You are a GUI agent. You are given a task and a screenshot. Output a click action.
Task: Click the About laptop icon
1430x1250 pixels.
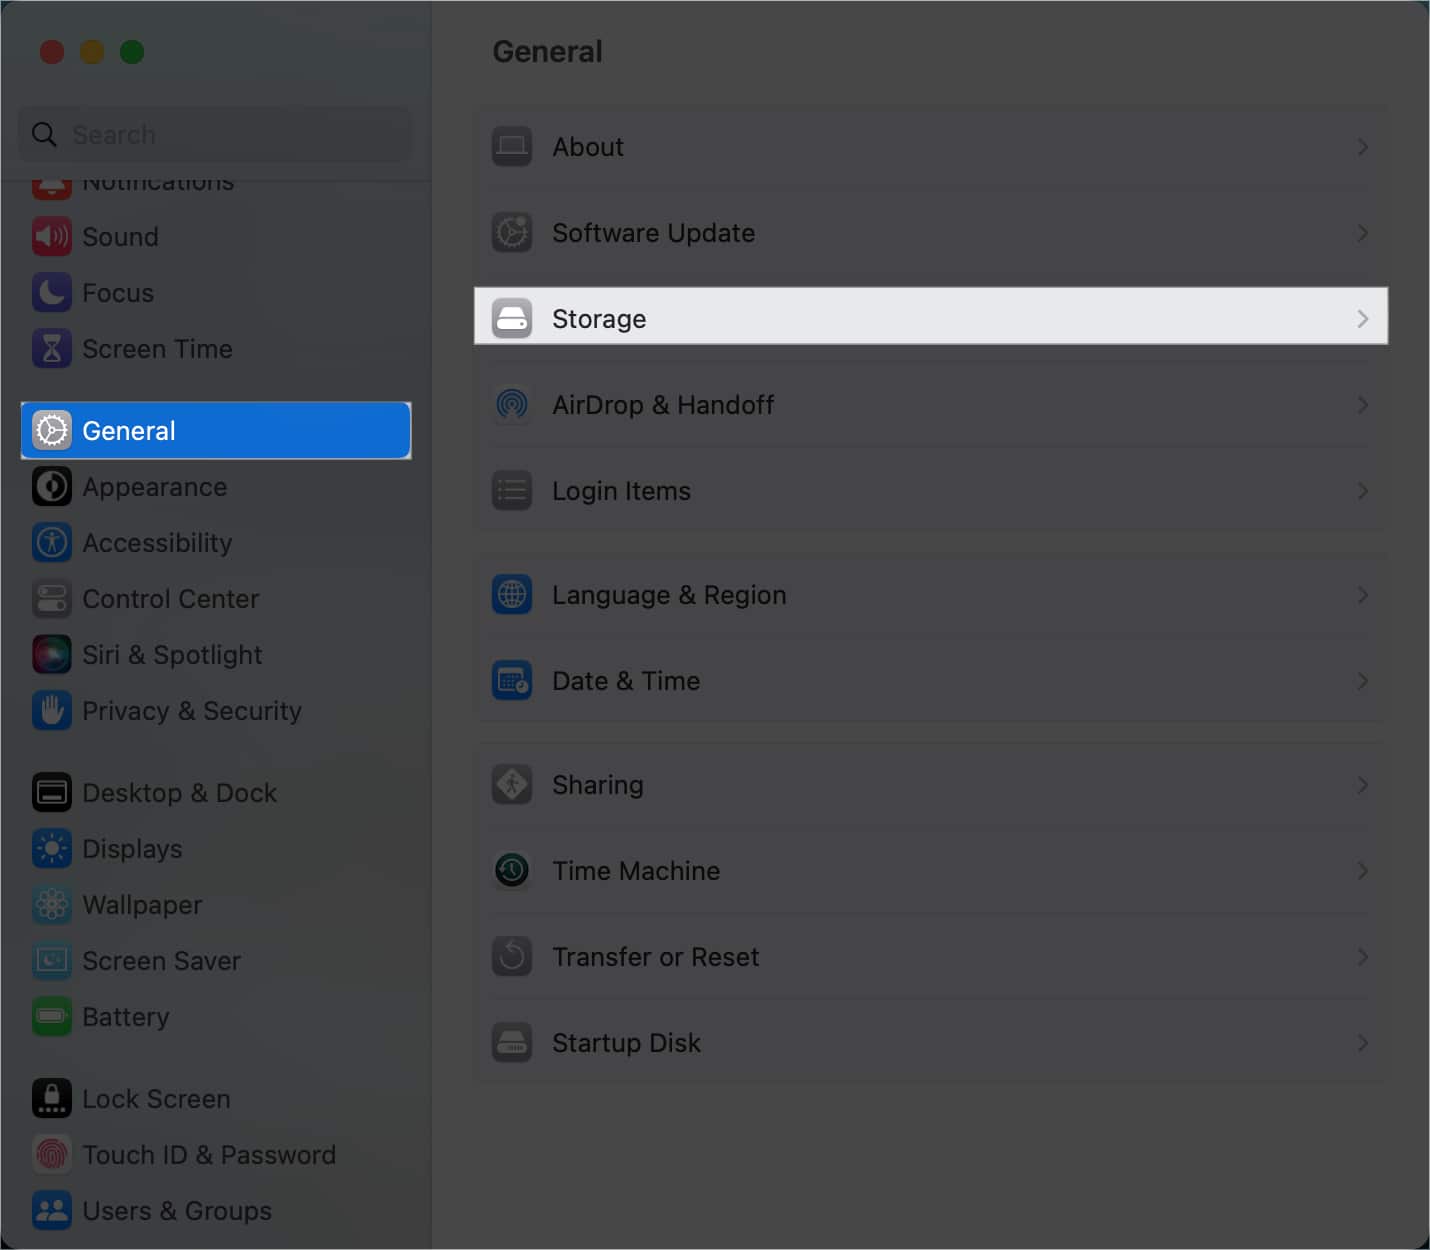512,147
